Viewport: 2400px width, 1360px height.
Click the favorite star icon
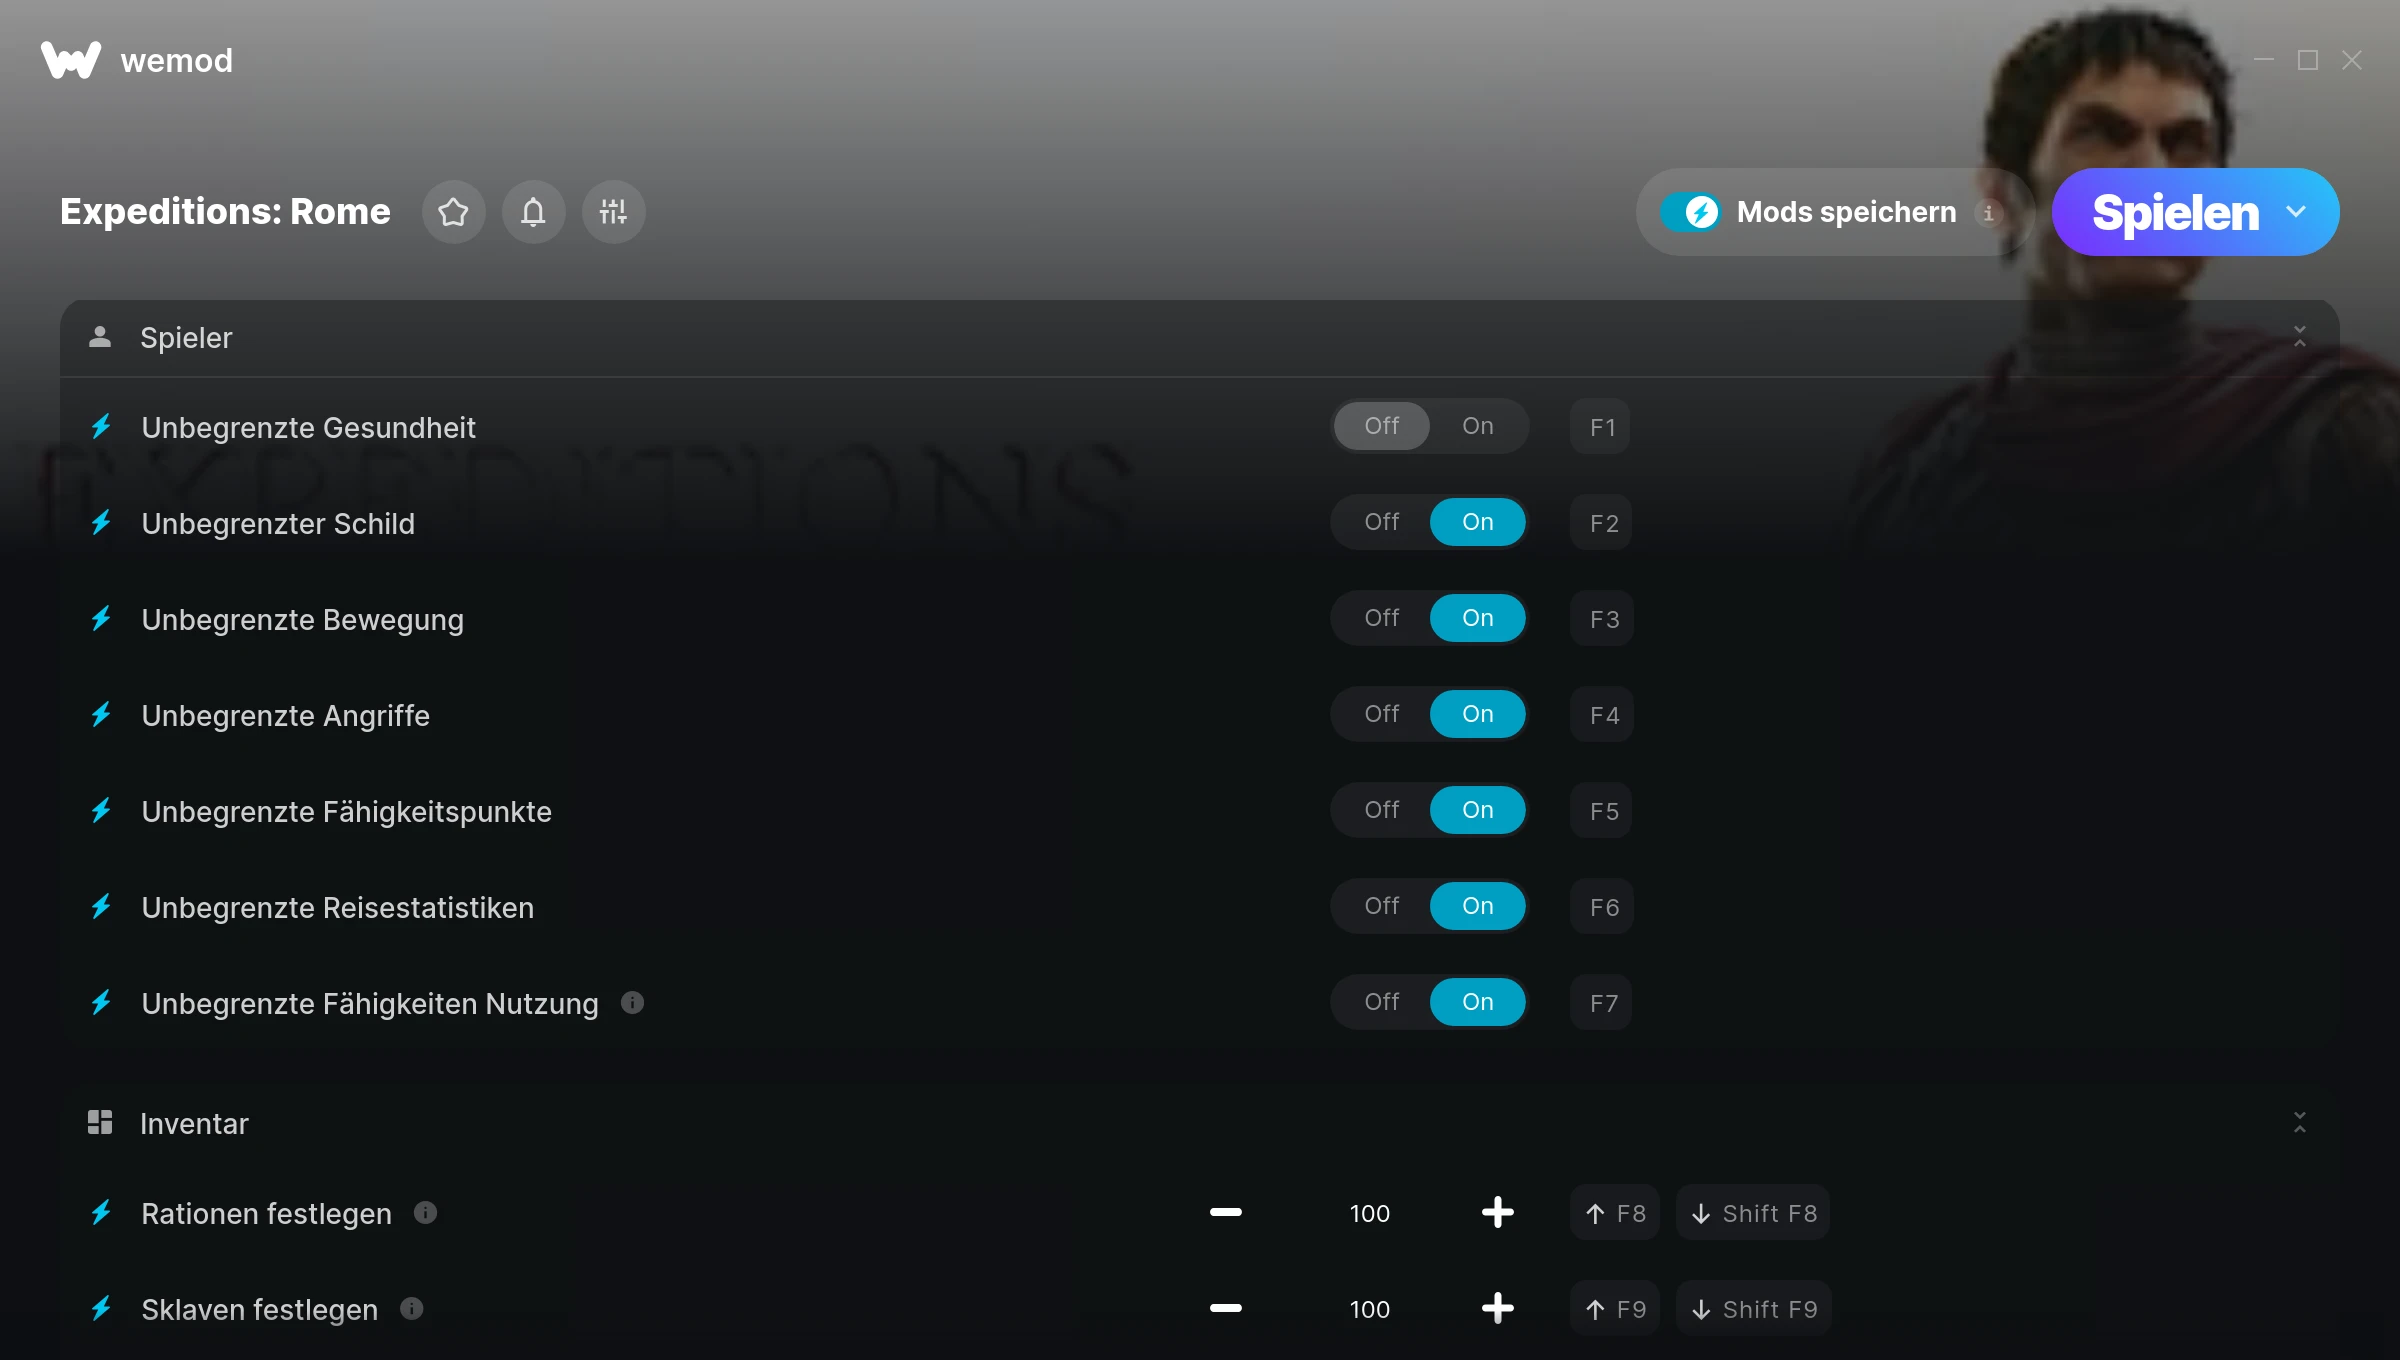pyautogui.click(x=453, y=212)
